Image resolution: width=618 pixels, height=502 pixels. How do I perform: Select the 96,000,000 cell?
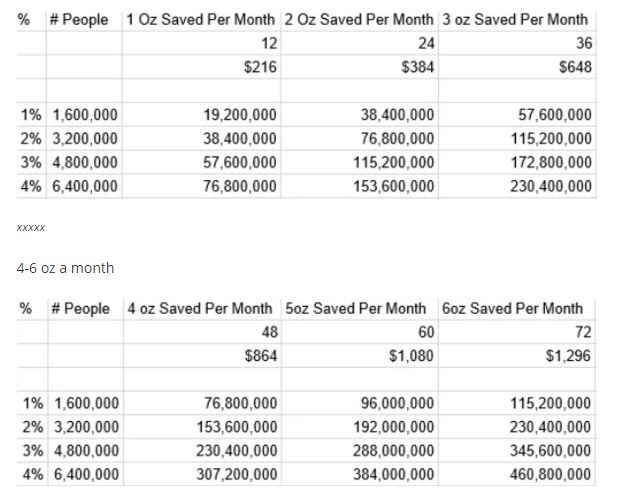(397, 404)
